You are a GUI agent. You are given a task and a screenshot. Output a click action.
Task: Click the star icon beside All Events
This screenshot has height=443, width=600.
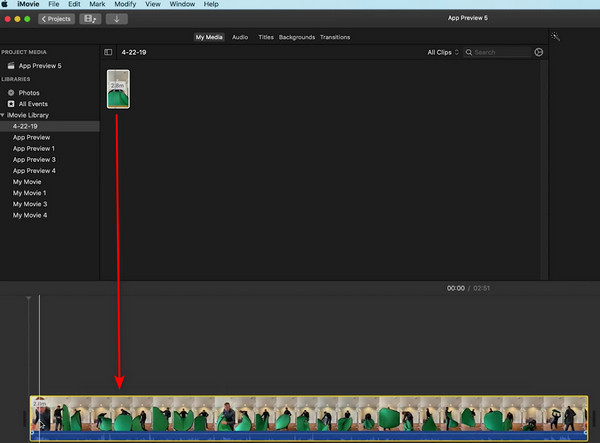11,104
